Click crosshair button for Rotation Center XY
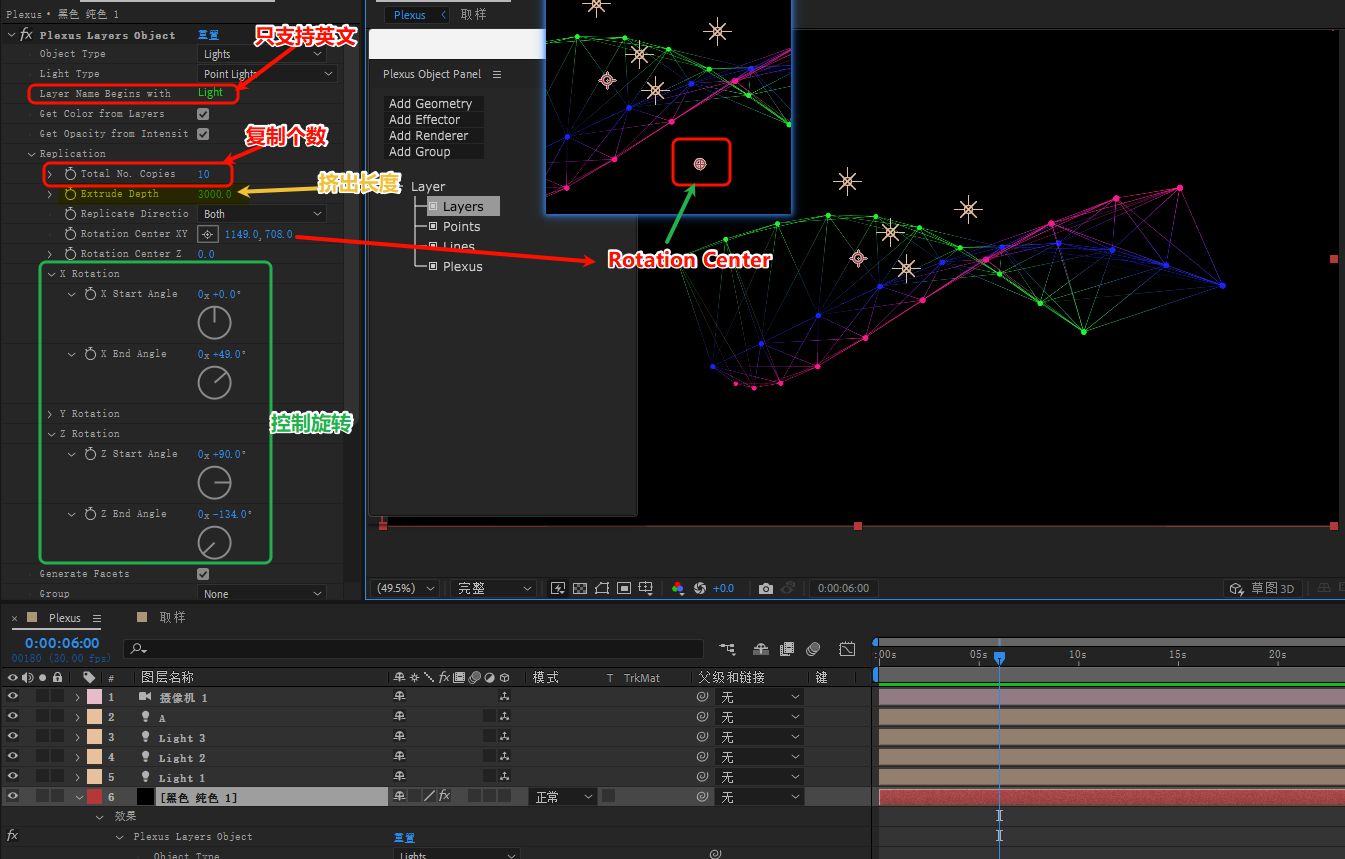 (208, 234)
